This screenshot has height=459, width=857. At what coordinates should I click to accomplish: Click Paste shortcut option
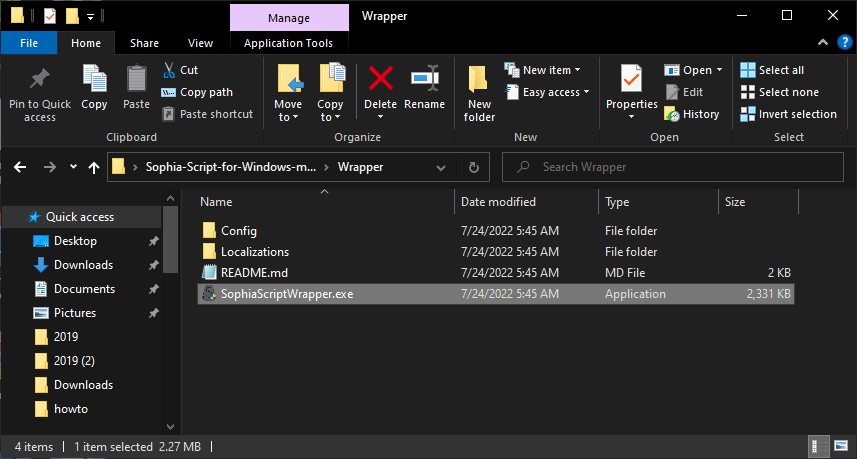pos(208,114)
